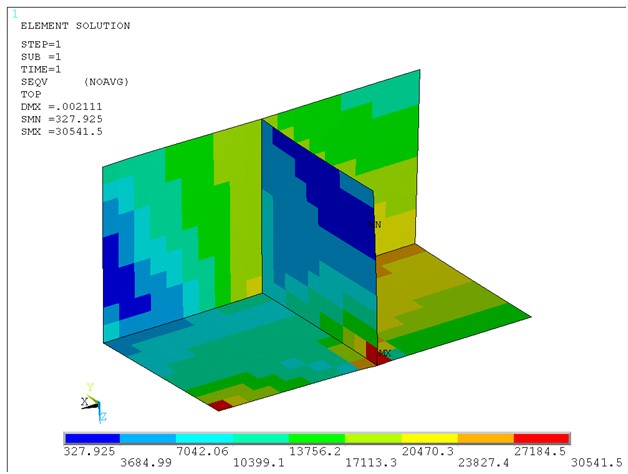Select the red legend color band
Screen dimensions: 628x474
point(541,439)
